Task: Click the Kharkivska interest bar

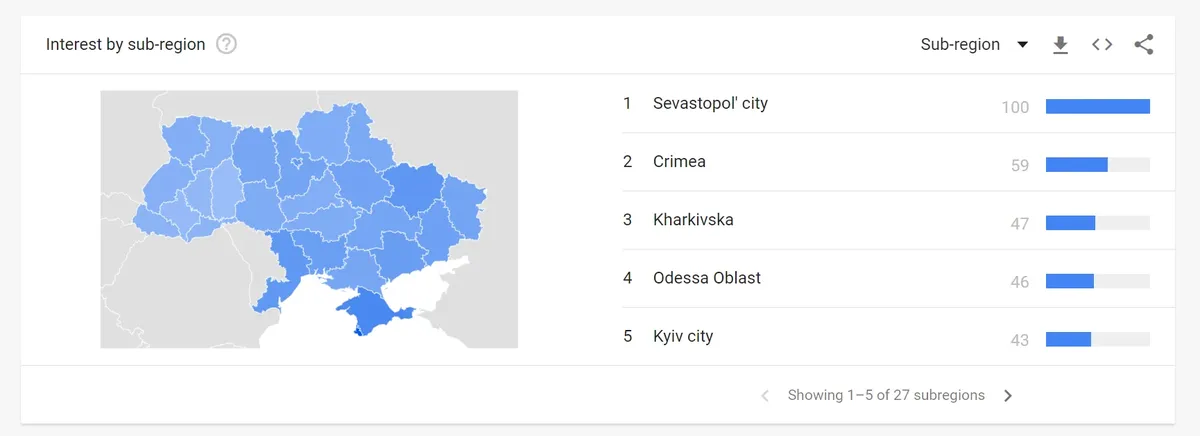Action: click(1097, 223)
